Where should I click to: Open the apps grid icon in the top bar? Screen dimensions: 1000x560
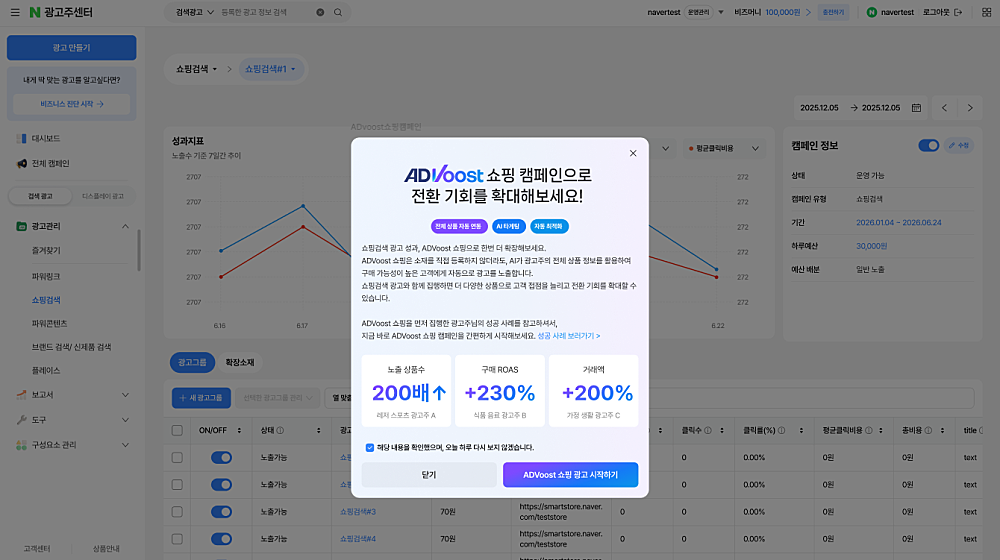(986, 12)
